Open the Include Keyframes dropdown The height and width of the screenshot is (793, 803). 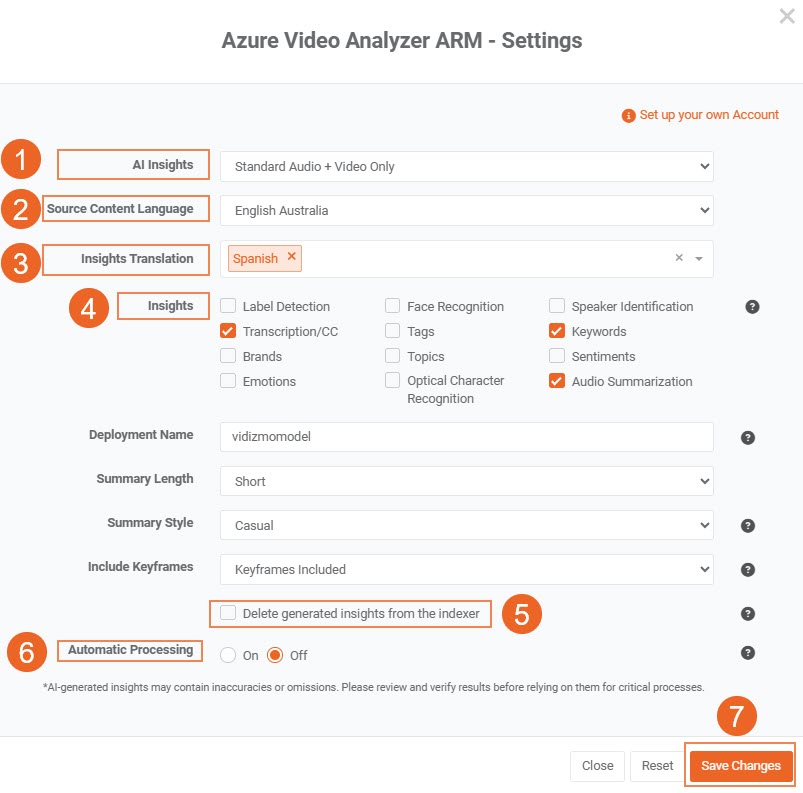point(466,569)
